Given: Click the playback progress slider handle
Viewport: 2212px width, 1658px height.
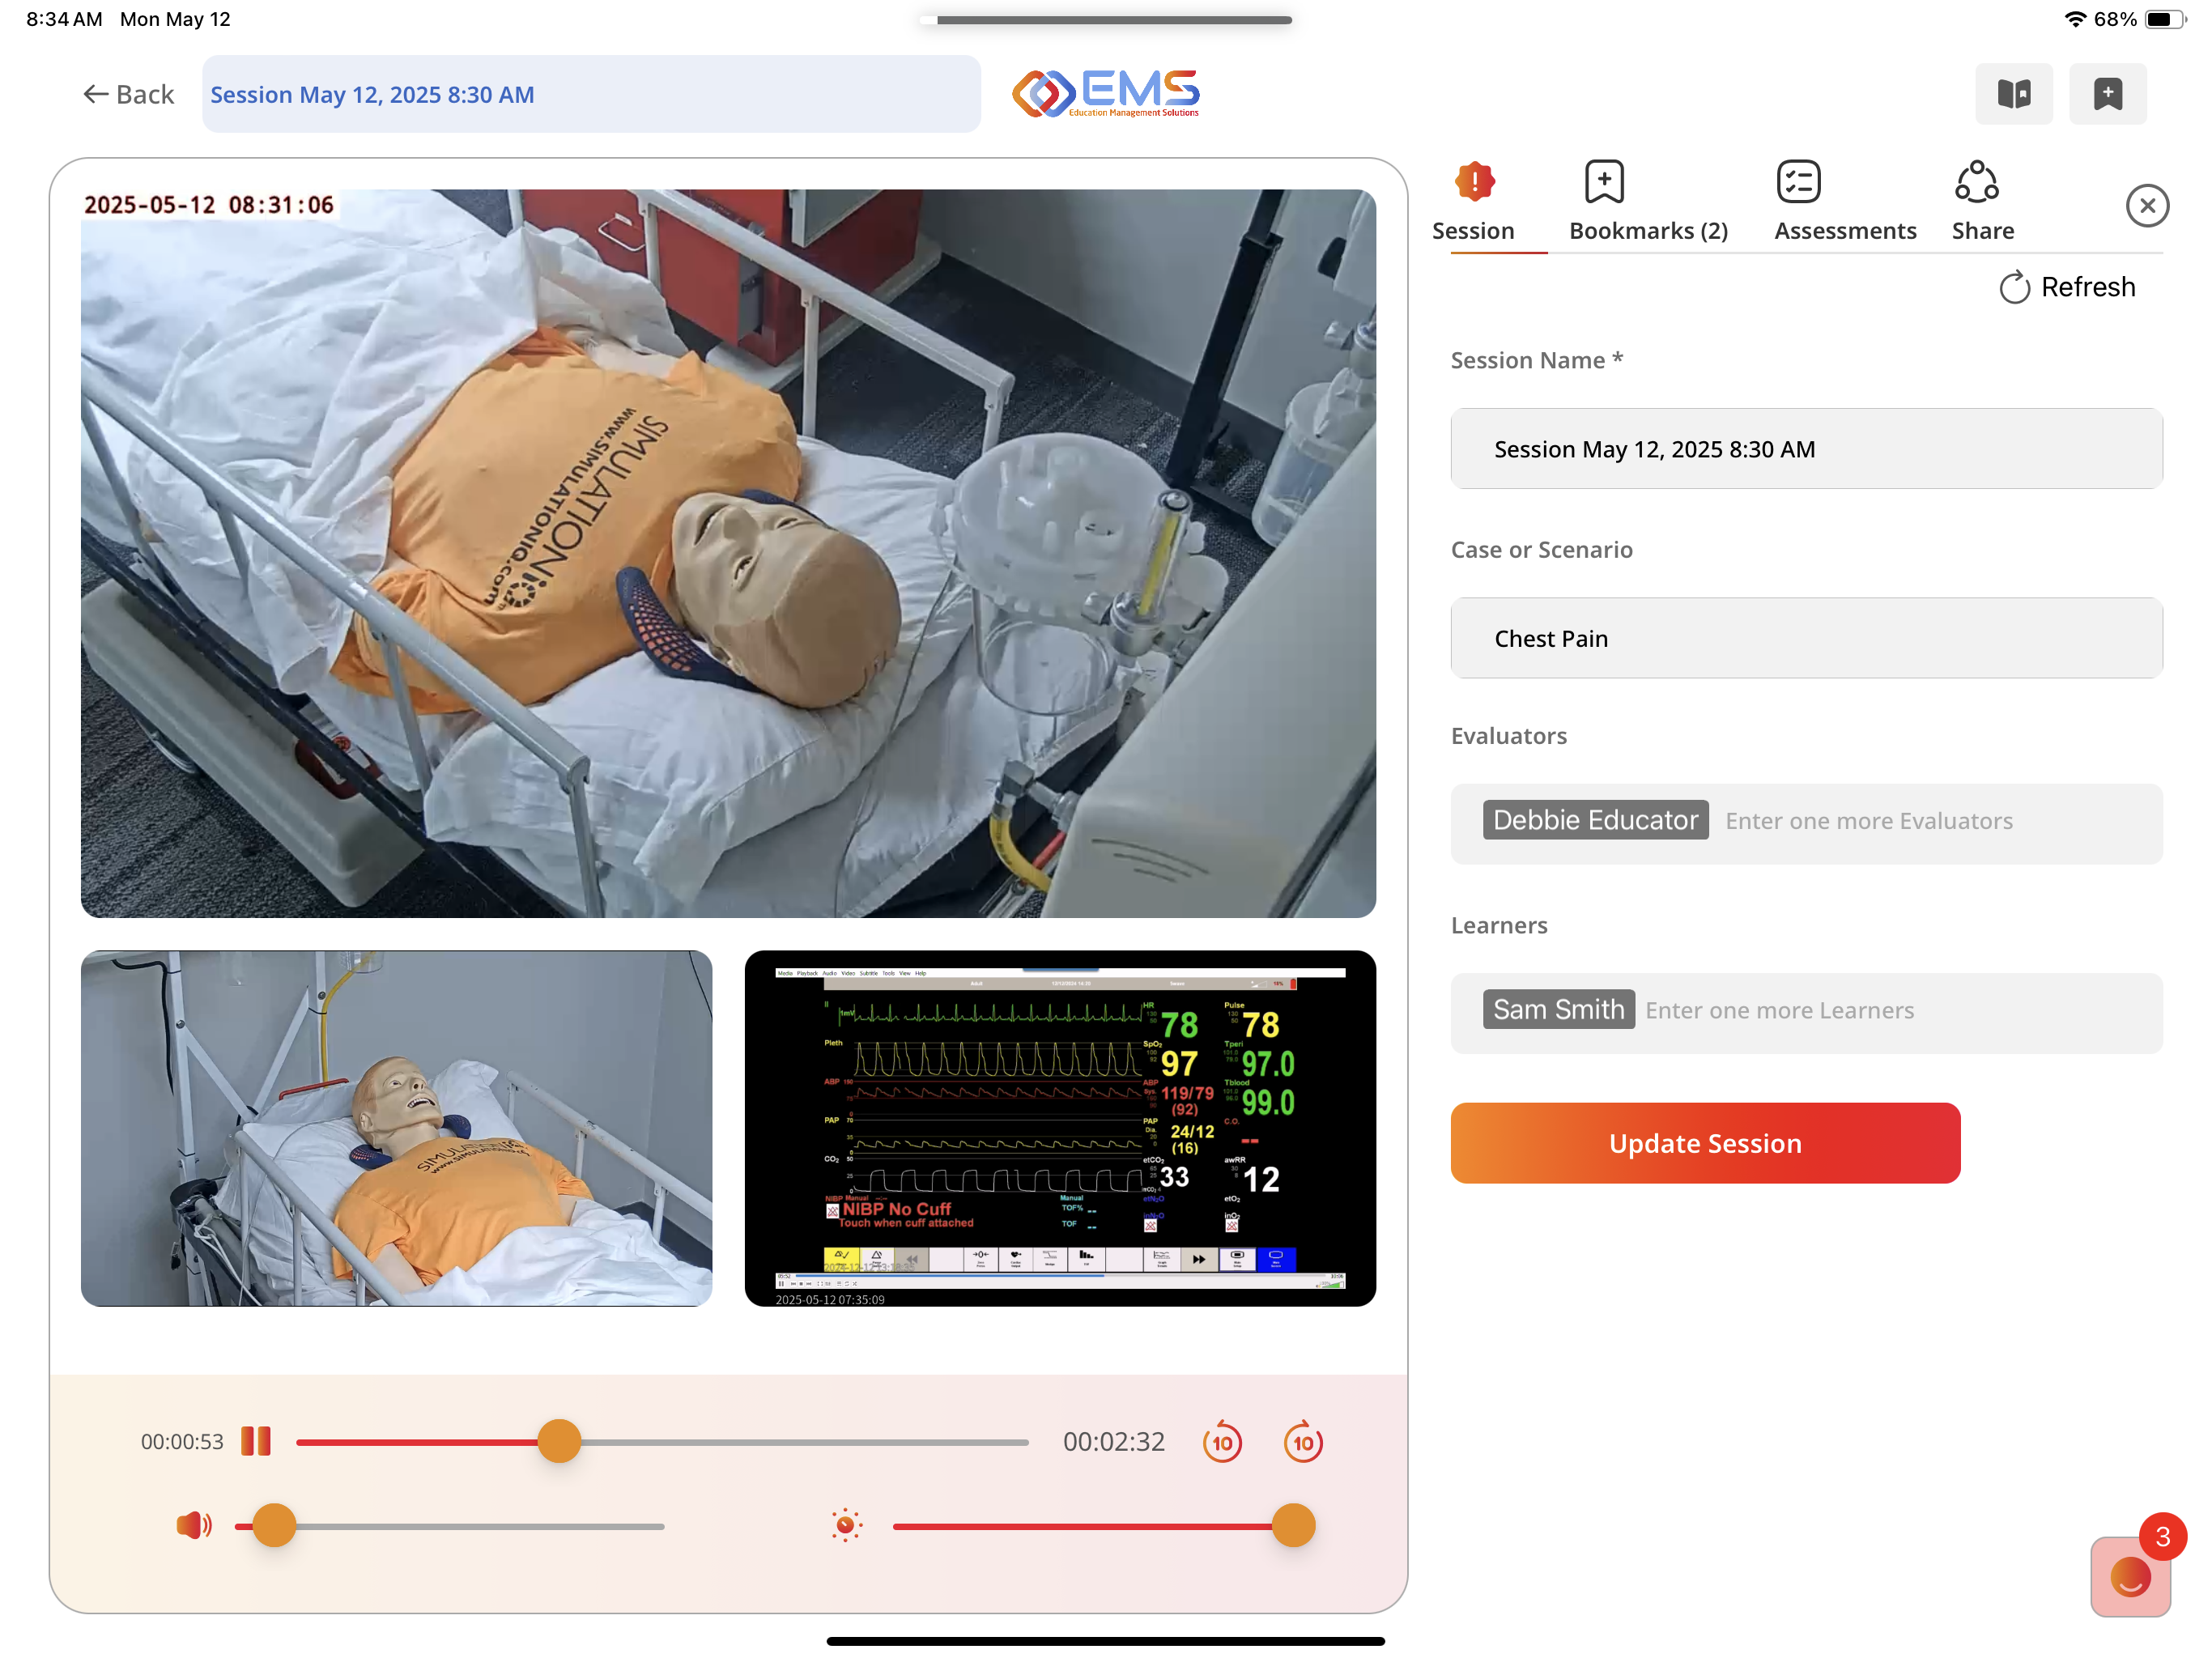Looking at the screenshot, I should tap(559, 1441).
